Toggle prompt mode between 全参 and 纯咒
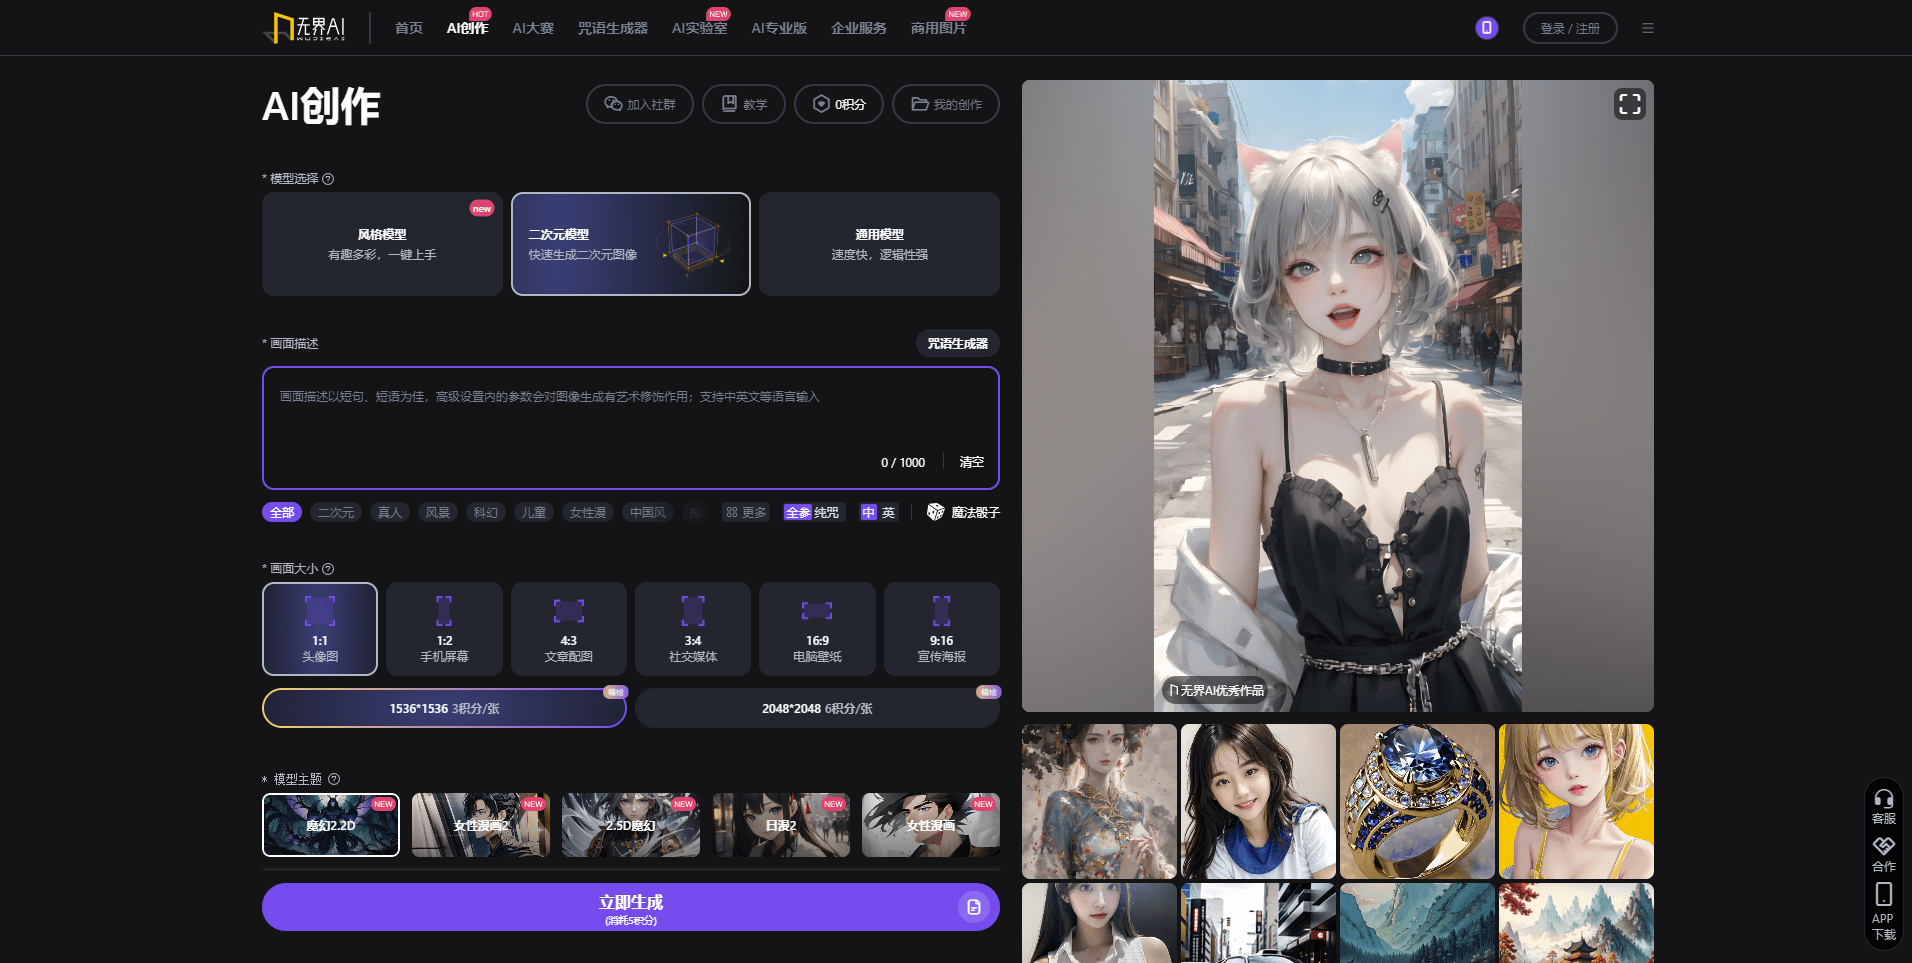Screen dimensions: 1912x963 [812, 512]
